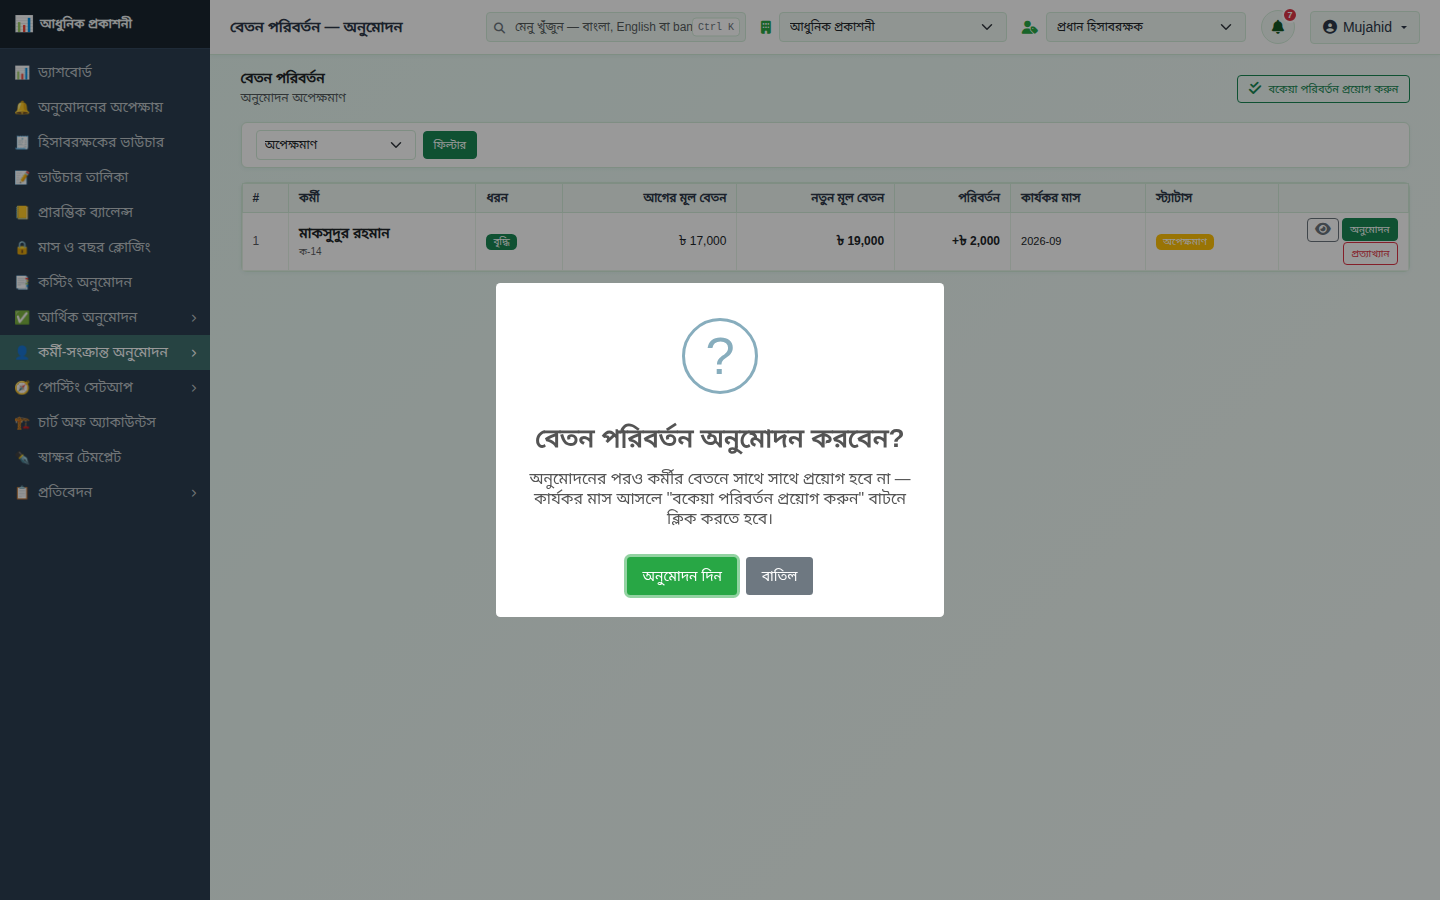1440x900 pixels.
Task: Click the employee name মাকসুদুর রহমান
Action: (344, 233)
